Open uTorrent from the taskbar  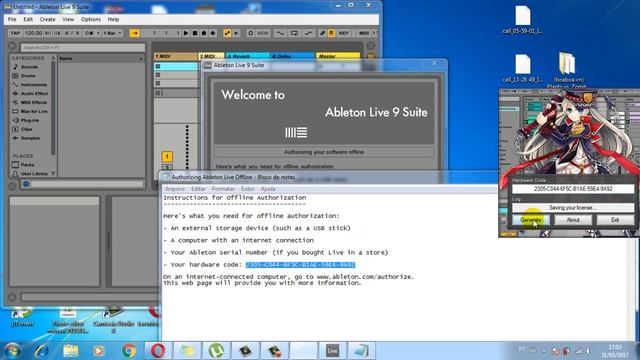[216, 351]
